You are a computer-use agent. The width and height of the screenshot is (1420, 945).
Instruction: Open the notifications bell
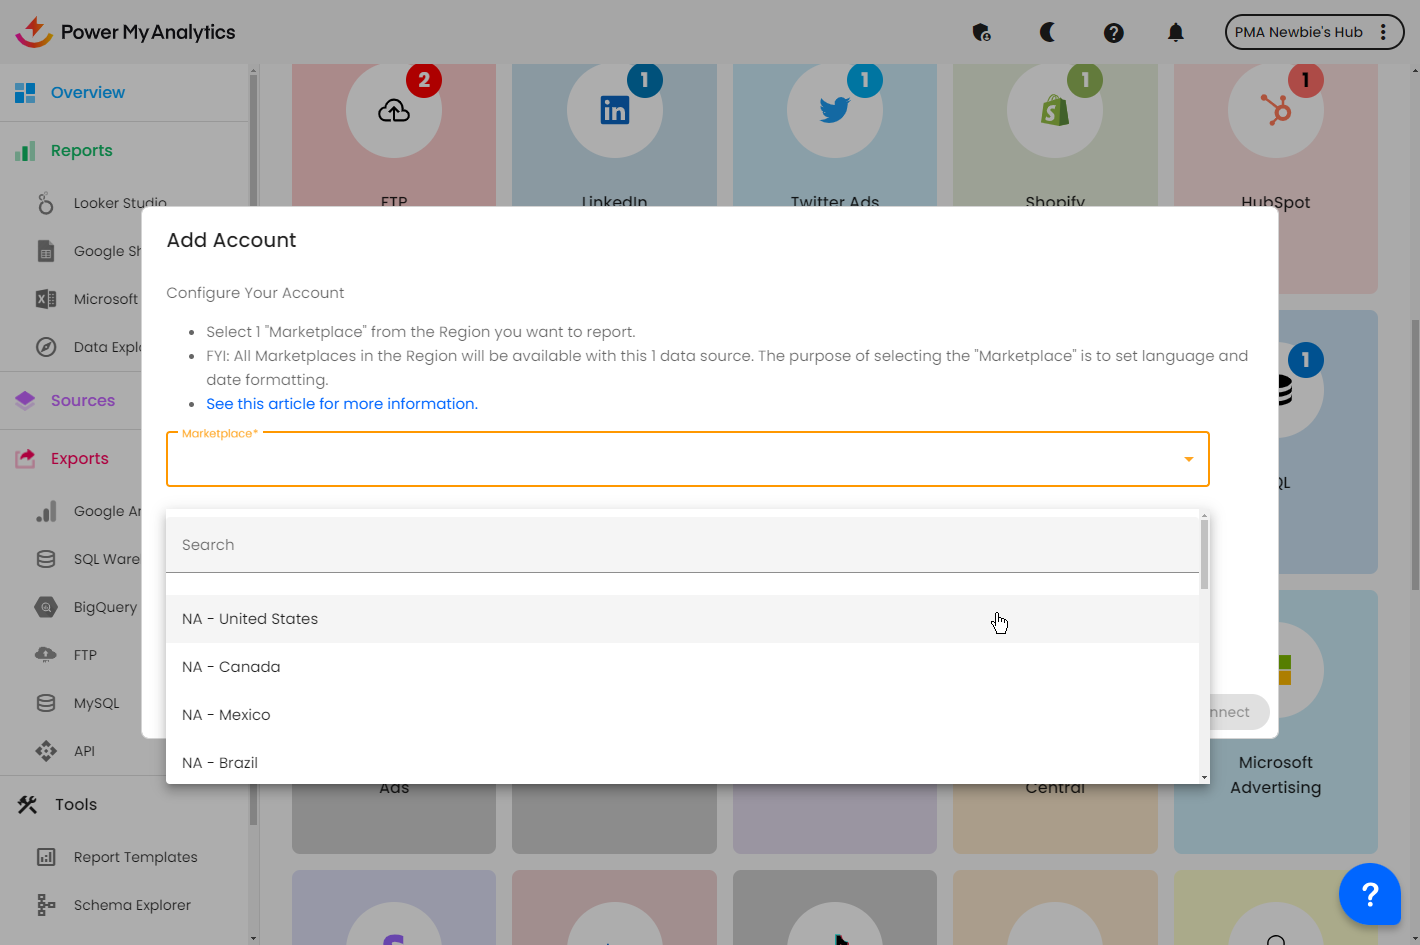1175,32
